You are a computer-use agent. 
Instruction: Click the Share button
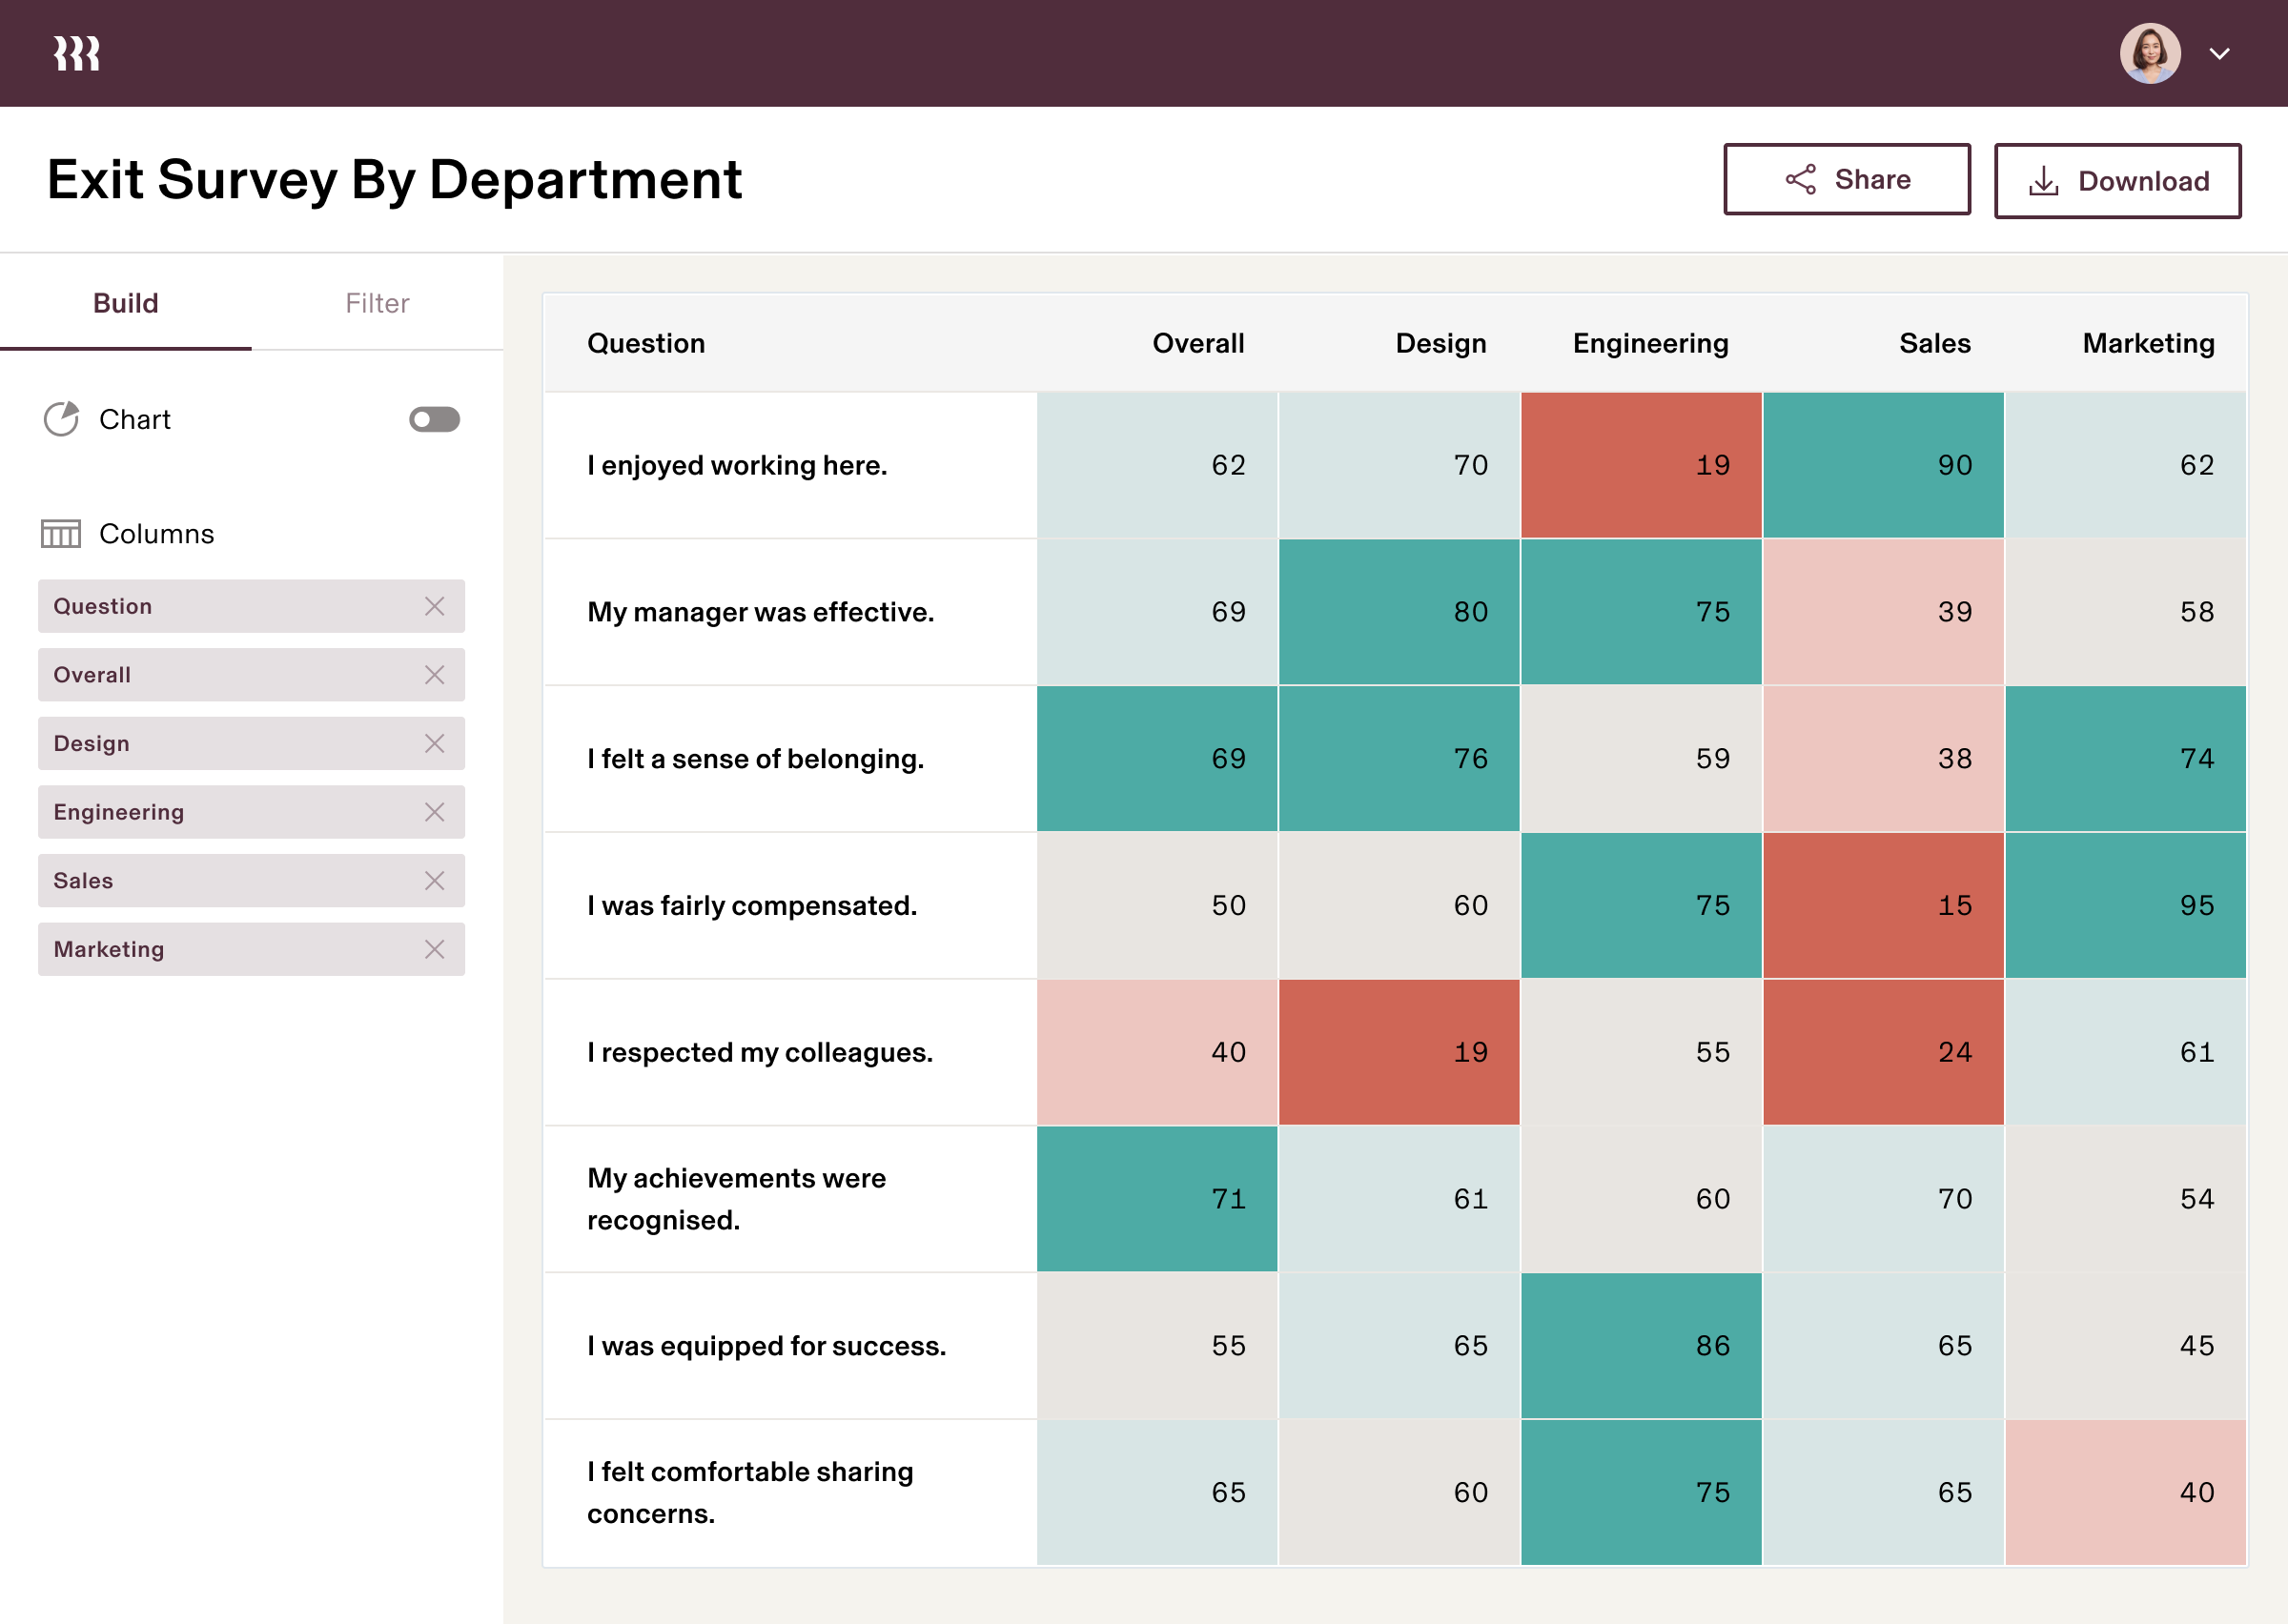[x=1847, y=179]
